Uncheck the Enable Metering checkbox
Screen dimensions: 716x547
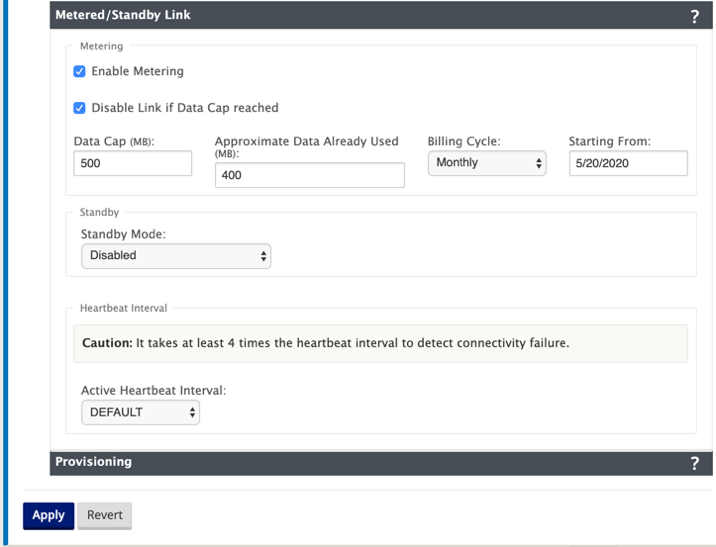coord(79,71)
